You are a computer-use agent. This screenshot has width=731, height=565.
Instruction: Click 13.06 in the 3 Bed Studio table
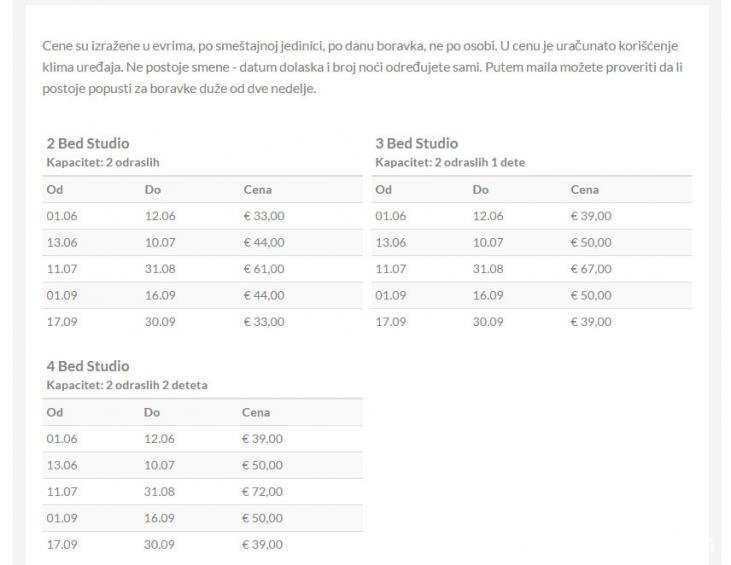click(391, 243)
